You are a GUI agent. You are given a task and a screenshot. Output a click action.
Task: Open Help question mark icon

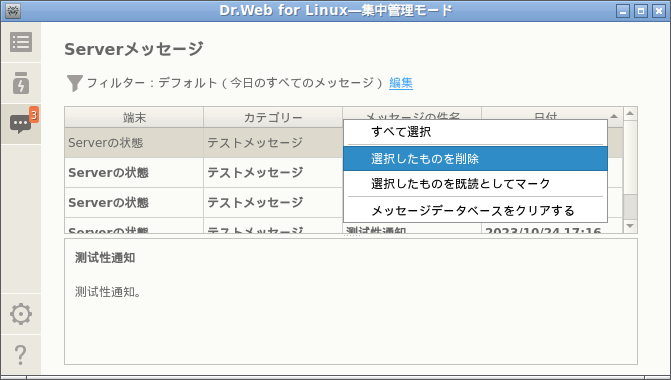21,355
